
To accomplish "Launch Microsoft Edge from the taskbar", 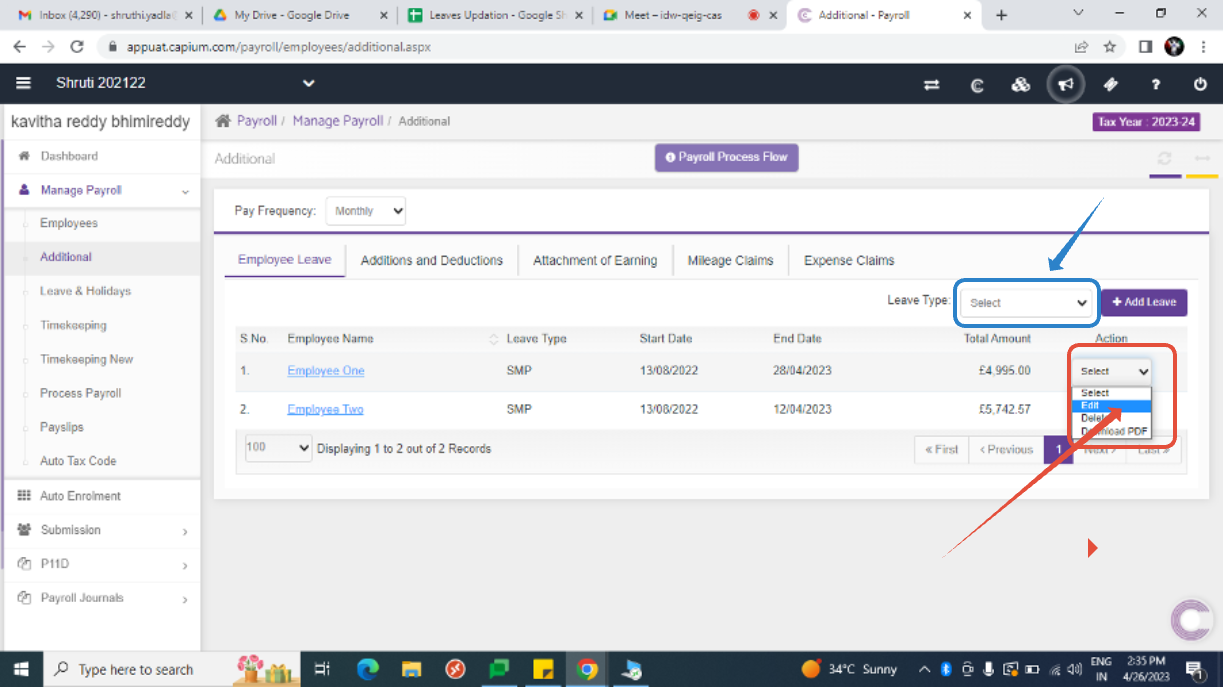I will [x=368, y=669].
